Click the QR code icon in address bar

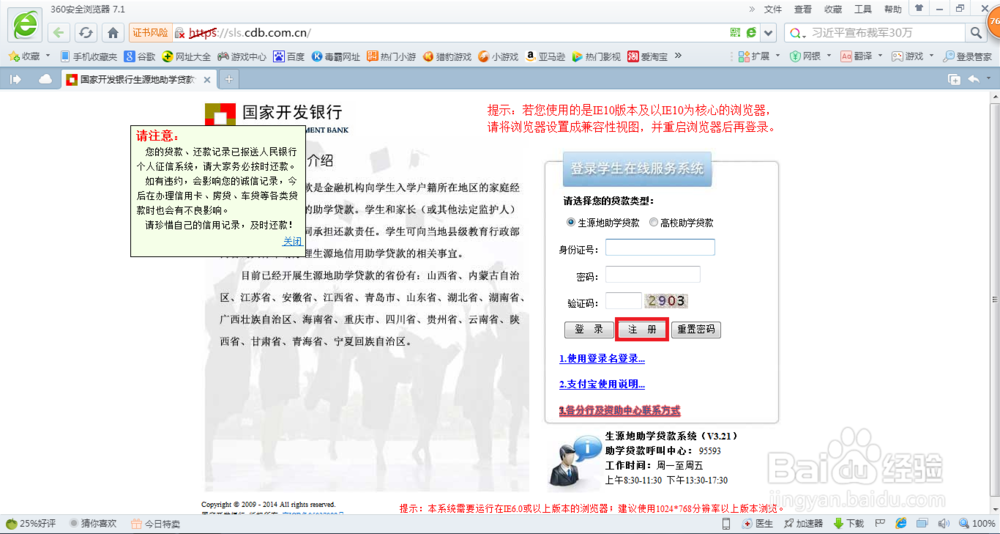735,33
